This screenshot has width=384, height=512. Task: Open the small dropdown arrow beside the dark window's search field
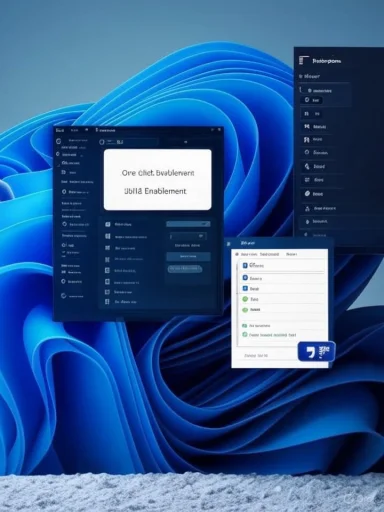point(186,142)
